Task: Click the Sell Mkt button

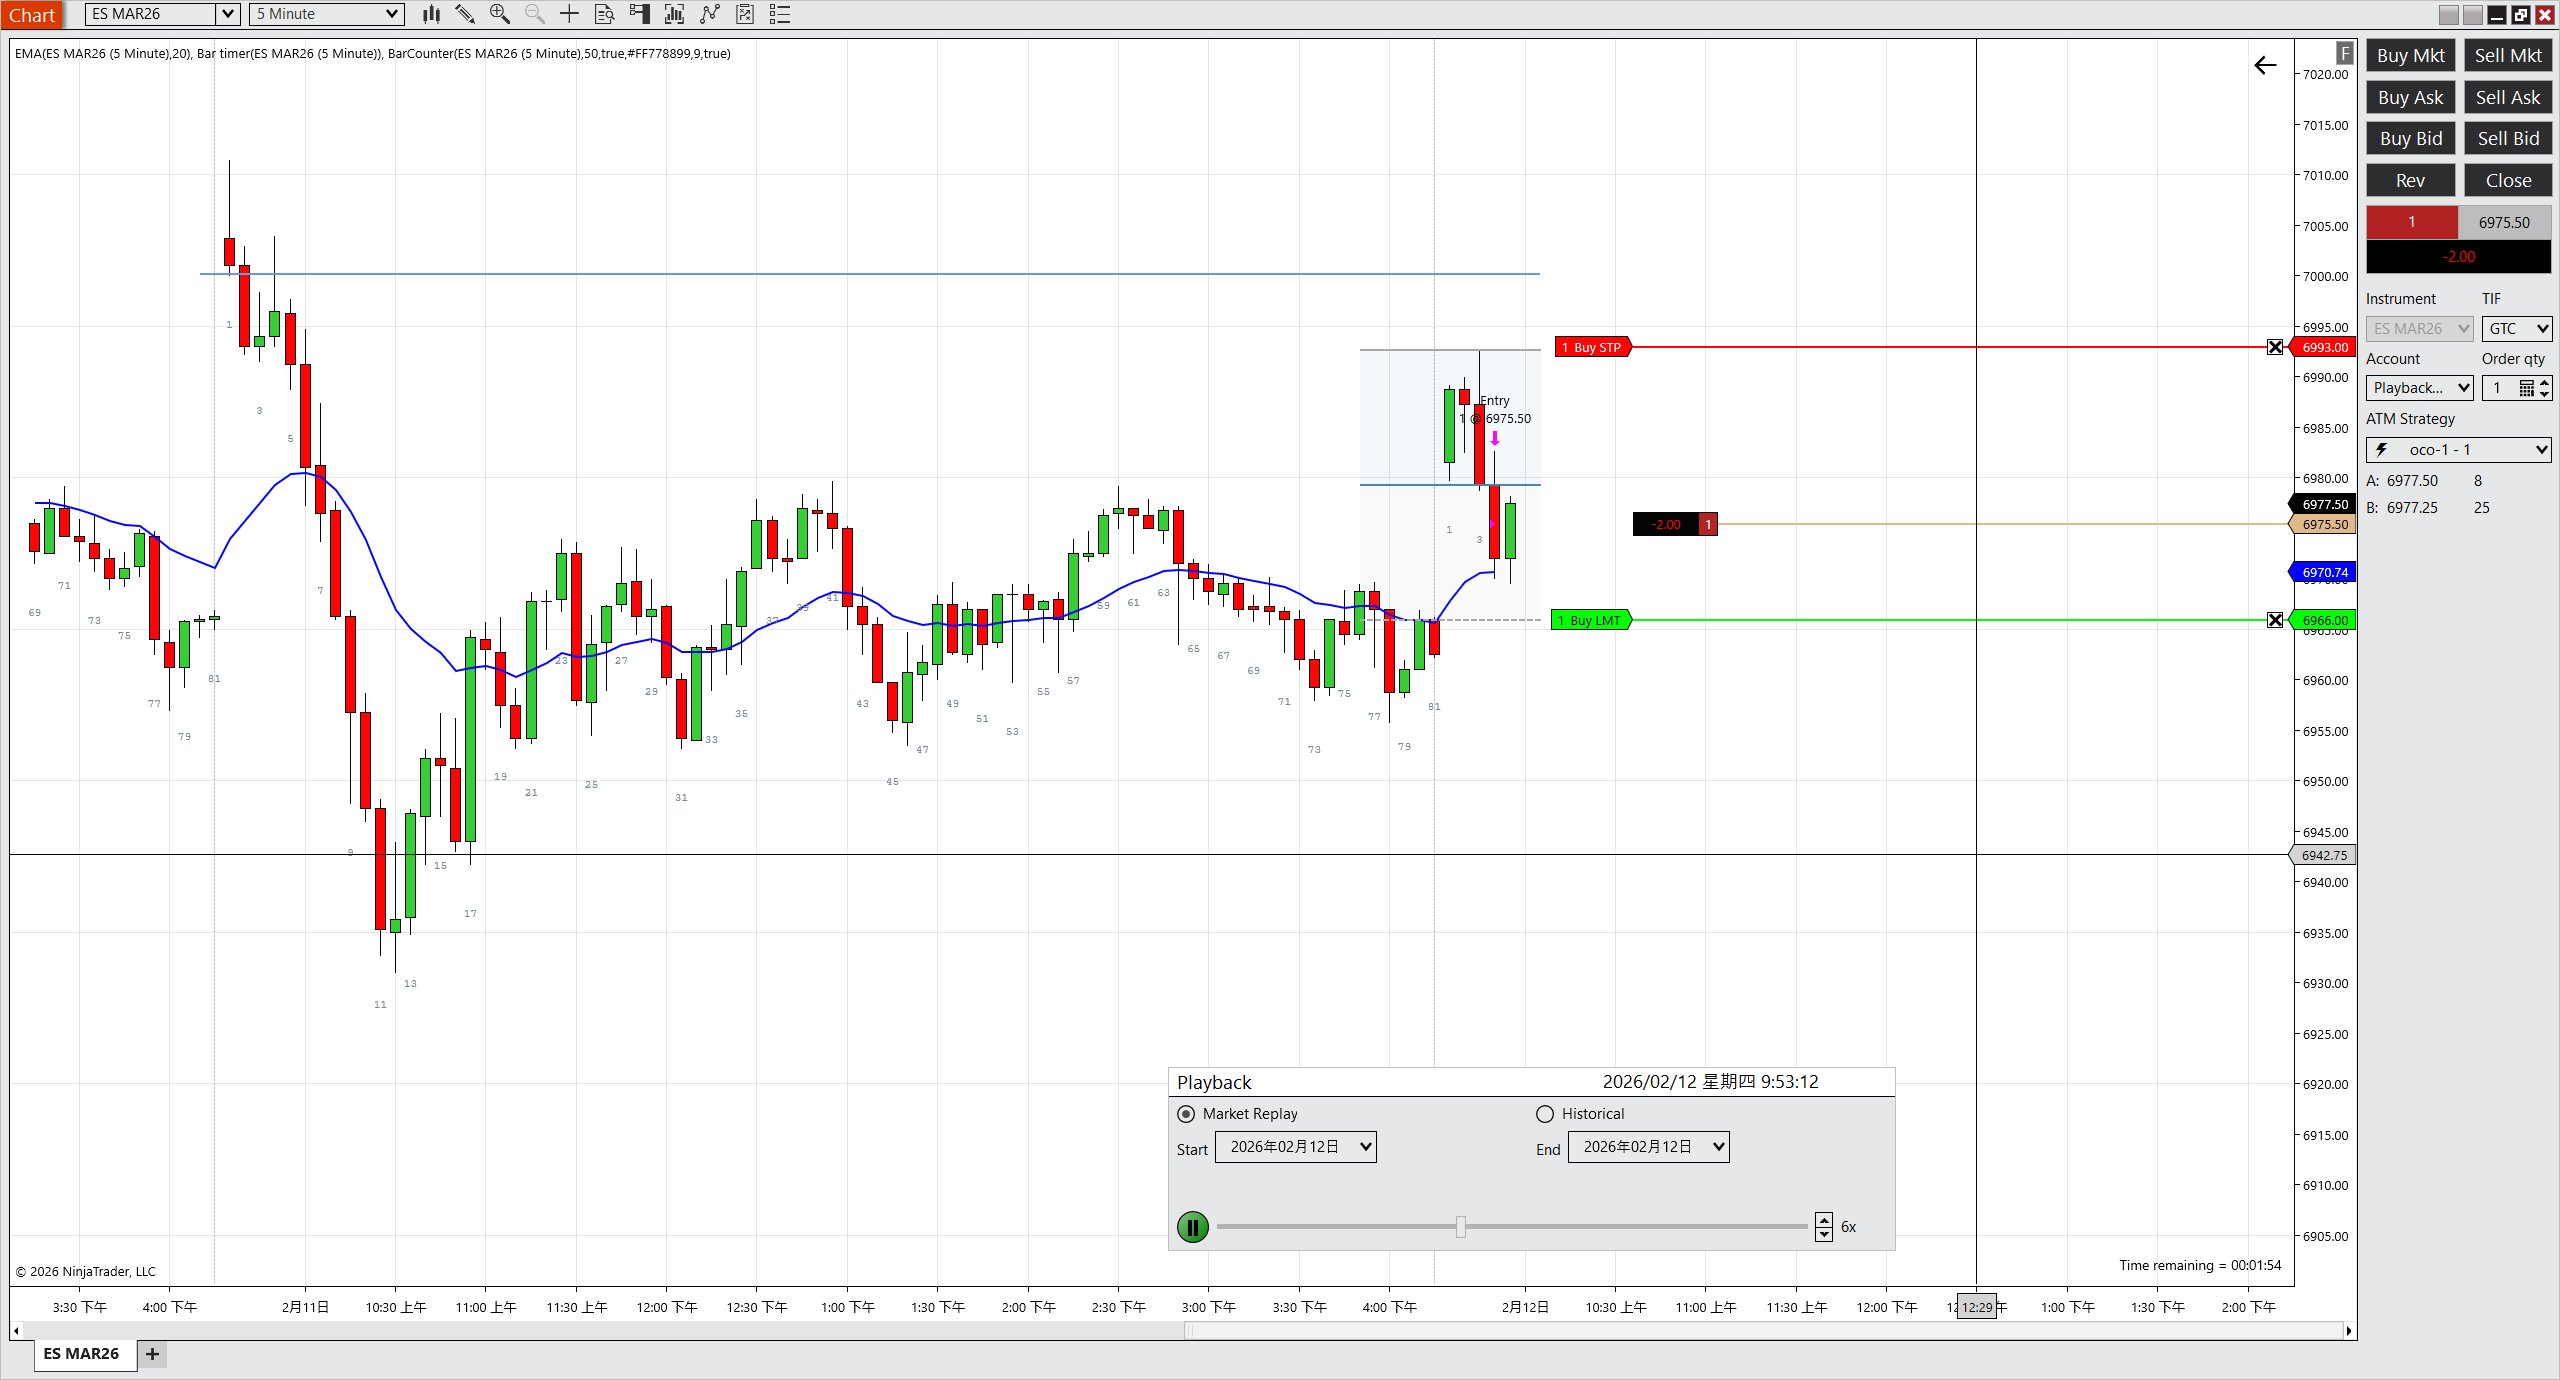Action: [x=2507, y=56]
